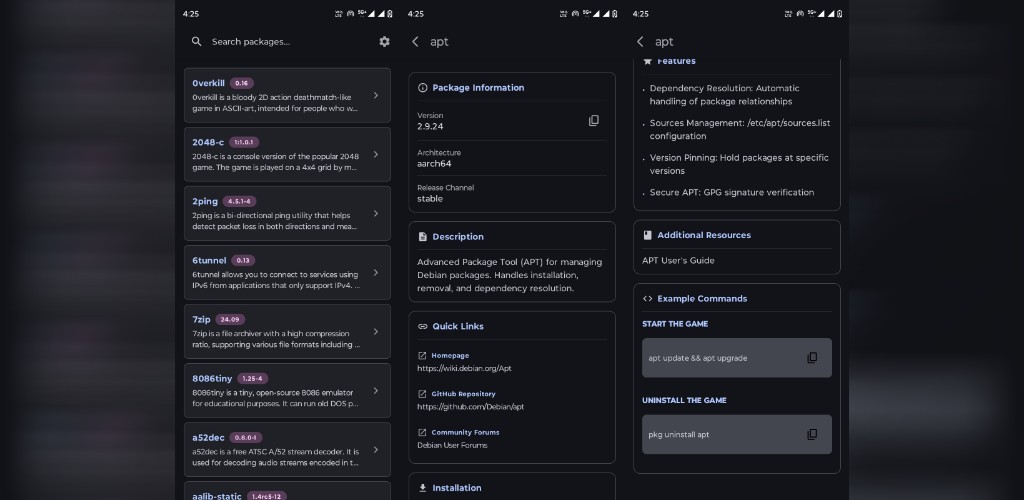The width and height of the screenshot is (1024, 500).
Task: Select the 6tunnel package title
Action: pos(209,260)
